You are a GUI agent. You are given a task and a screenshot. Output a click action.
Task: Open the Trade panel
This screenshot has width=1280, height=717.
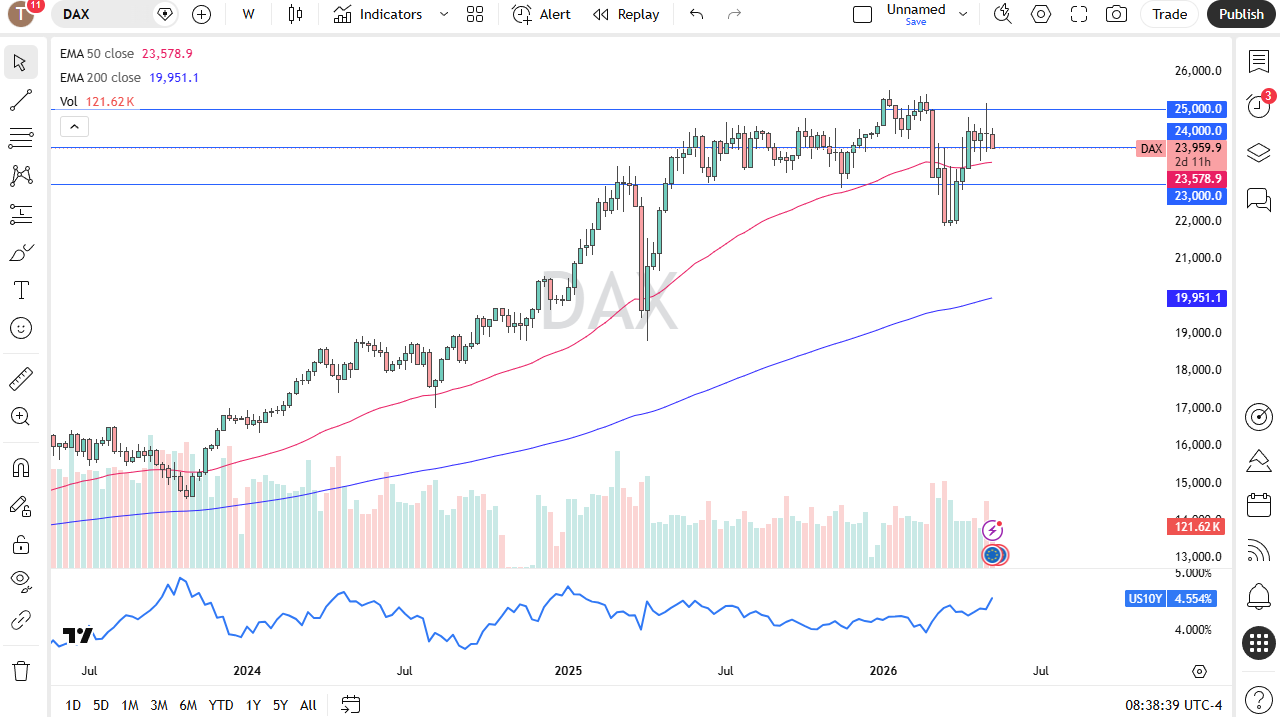pyautogui.click(x=1169, y=14)
